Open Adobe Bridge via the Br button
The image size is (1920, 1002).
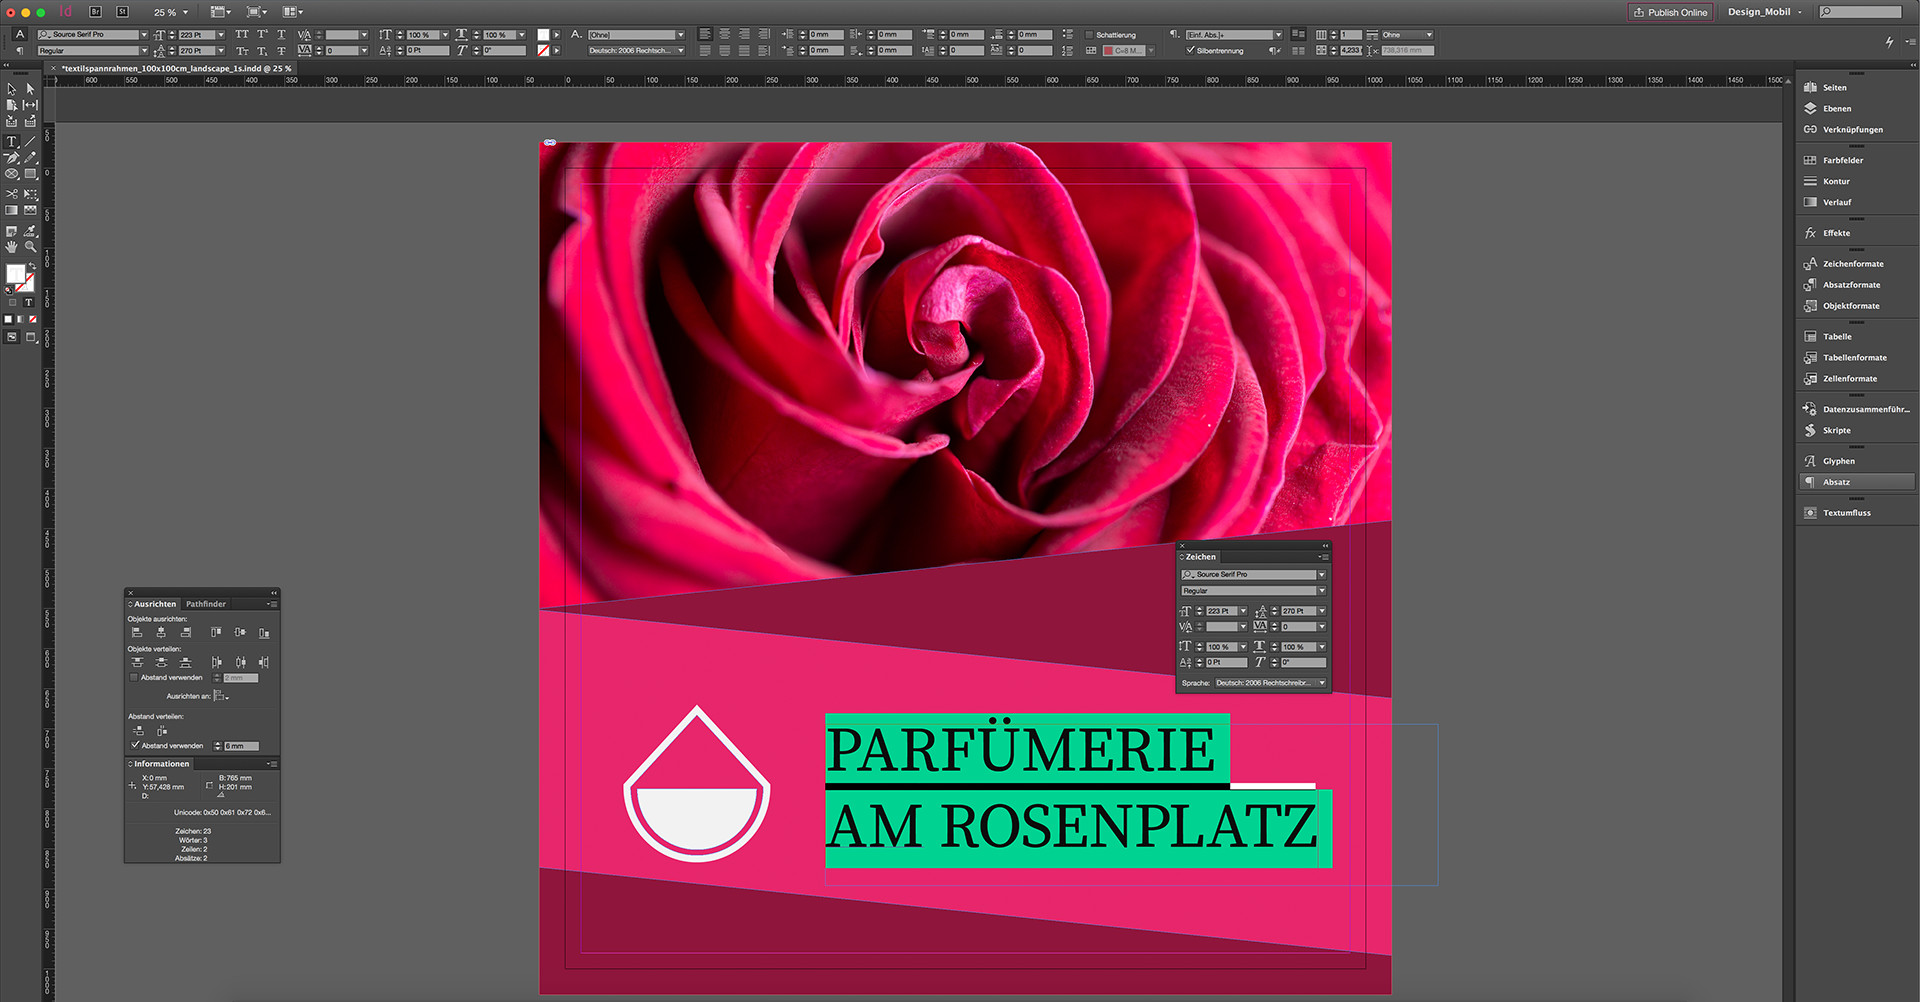coord(93,12)
